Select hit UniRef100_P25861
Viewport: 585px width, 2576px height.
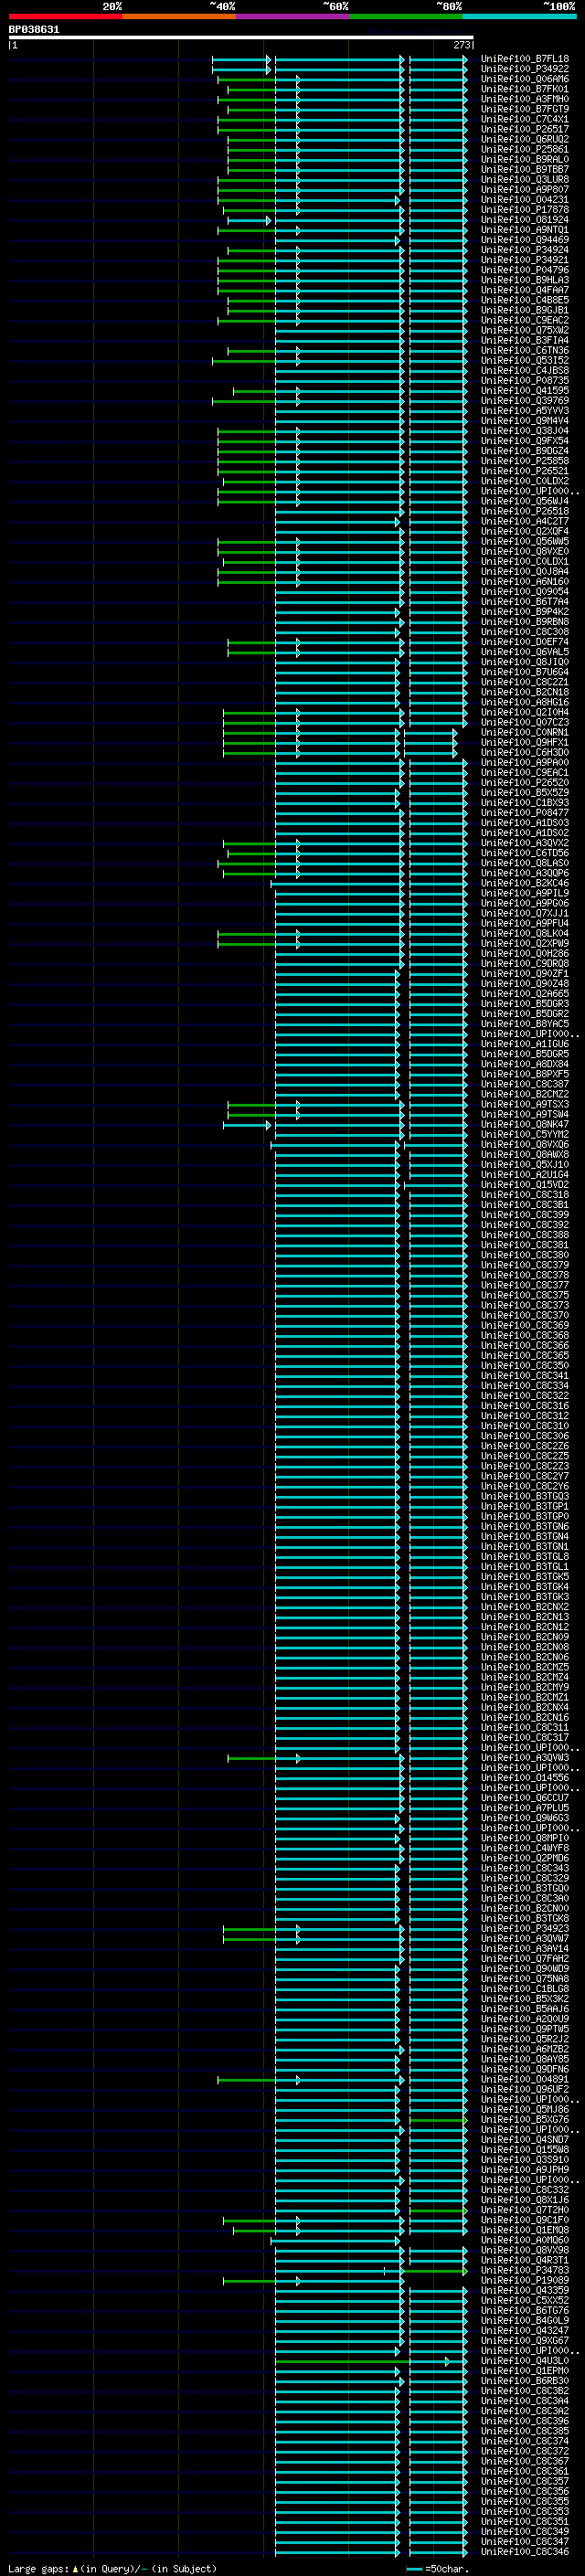coord(524,149)
